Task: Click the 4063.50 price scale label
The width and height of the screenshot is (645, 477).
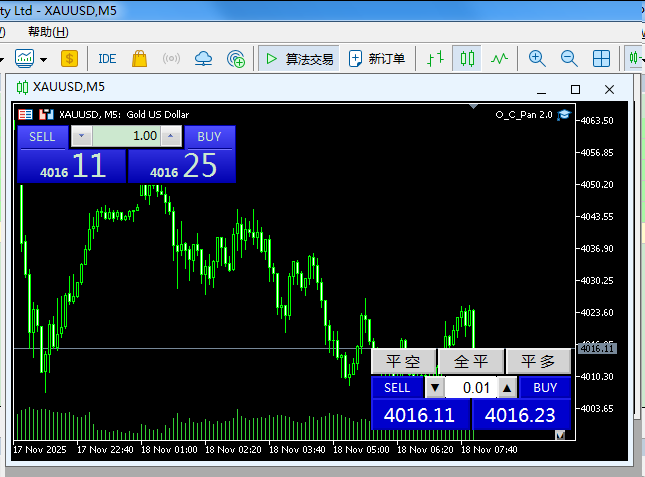Action: click(x=597, y=120)
